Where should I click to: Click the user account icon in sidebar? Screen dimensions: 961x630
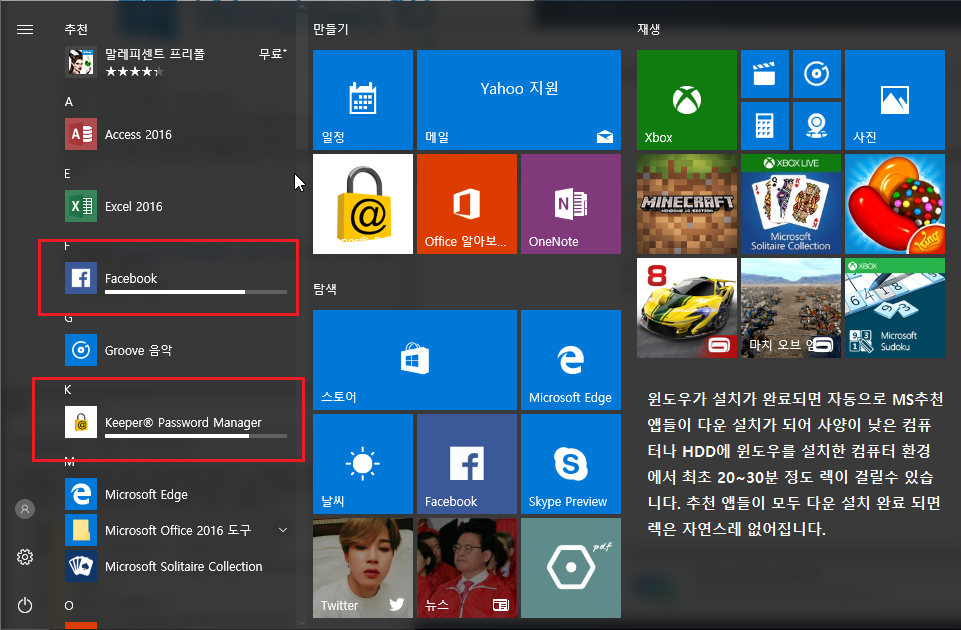coord(26,509)
